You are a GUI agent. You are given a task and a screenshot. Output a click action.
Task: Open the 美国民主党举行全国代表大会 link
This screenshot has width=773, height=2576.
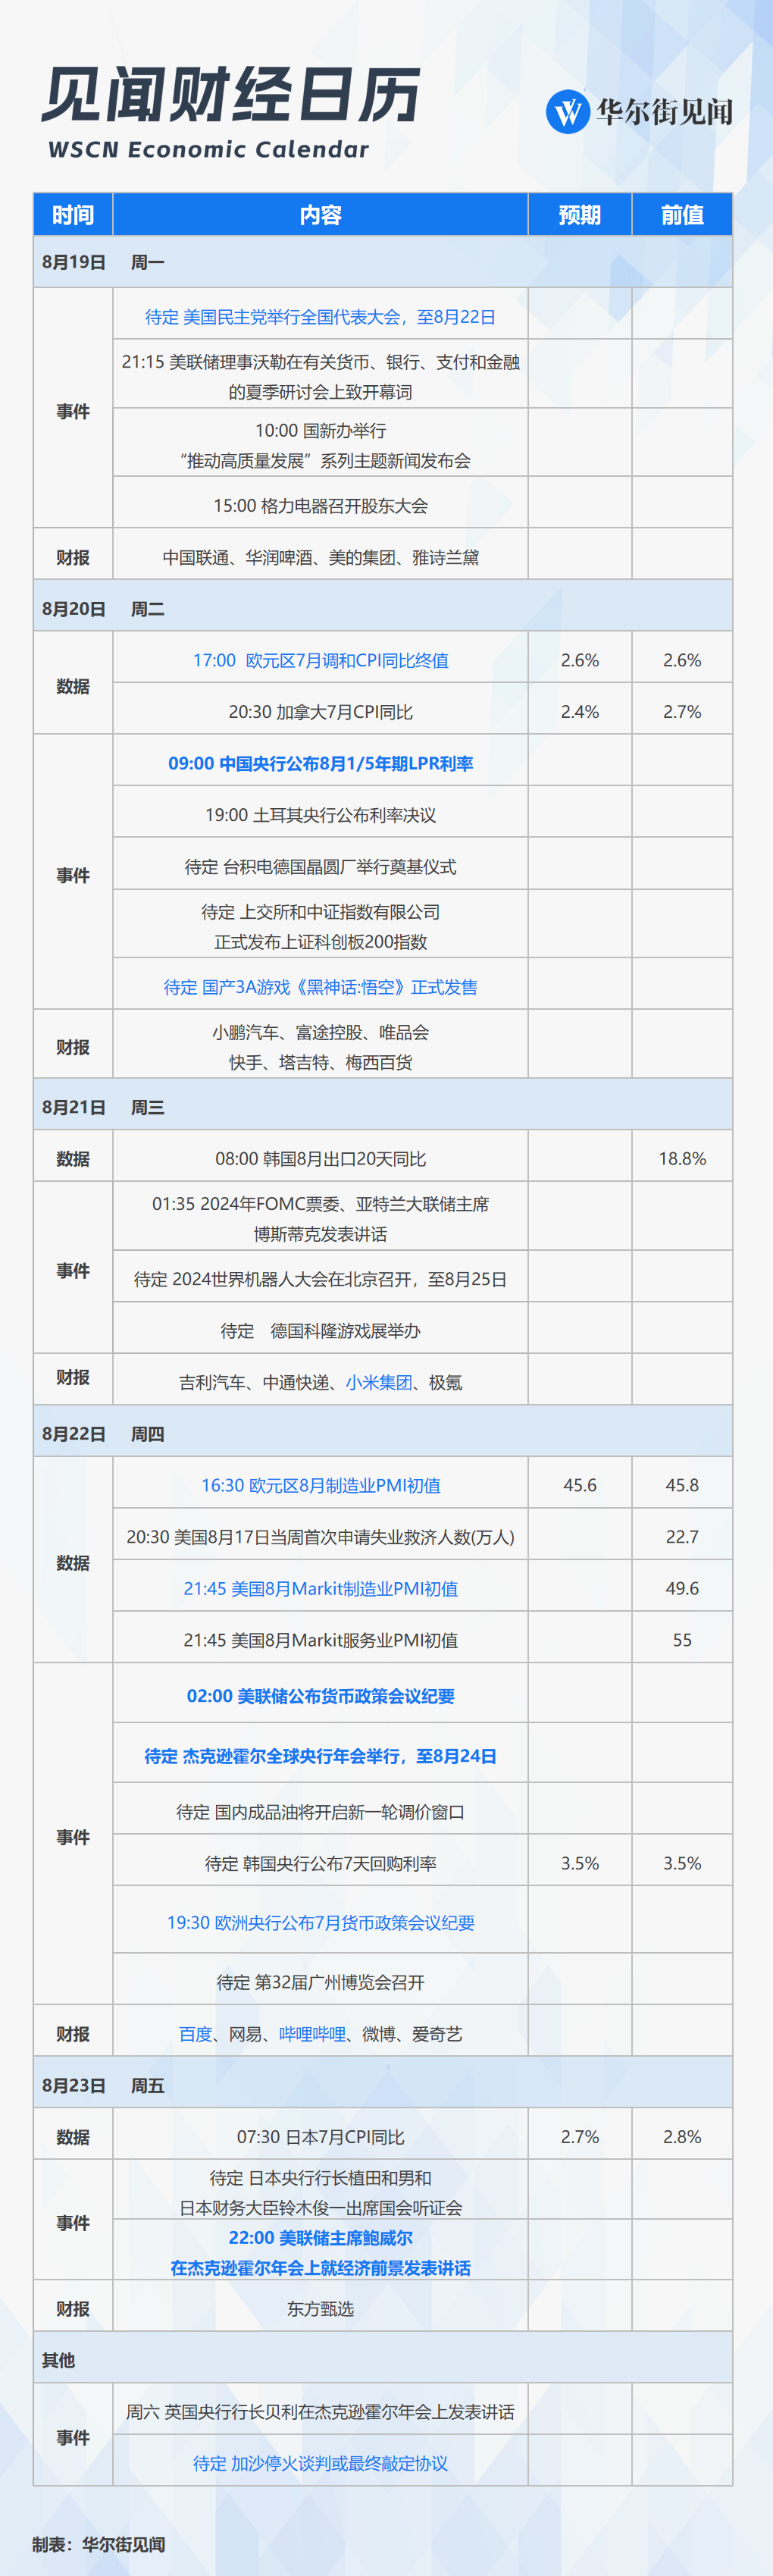pos(320,317)
